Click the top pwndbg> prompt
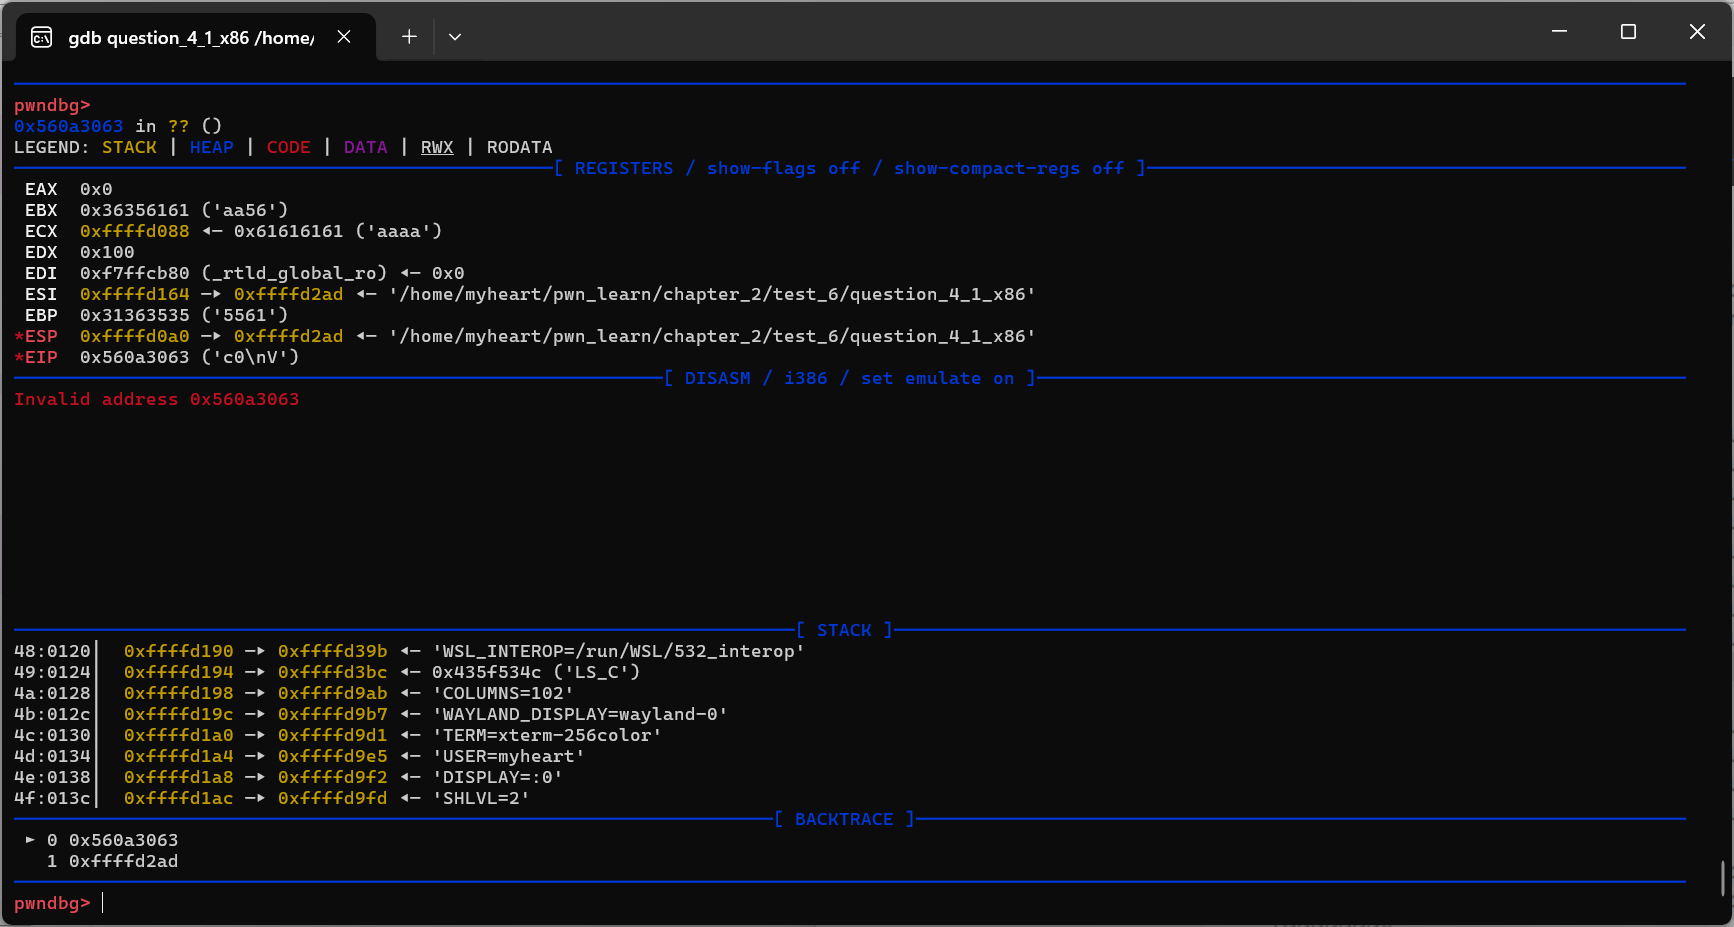 point(52,105)
